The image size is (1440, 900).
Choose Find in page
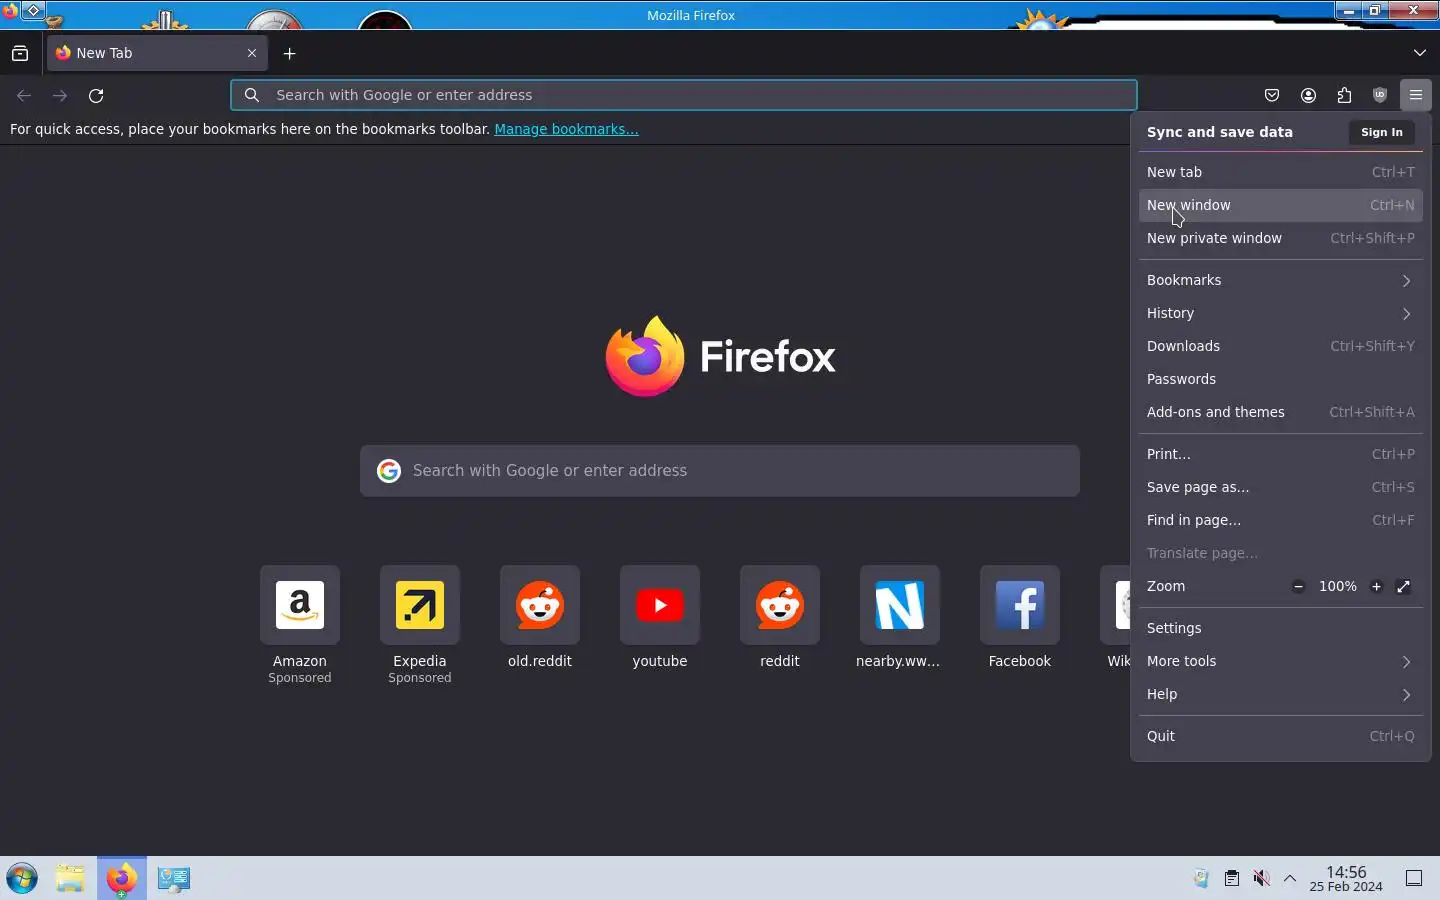pyautogui.click(x=1281, y=520)
